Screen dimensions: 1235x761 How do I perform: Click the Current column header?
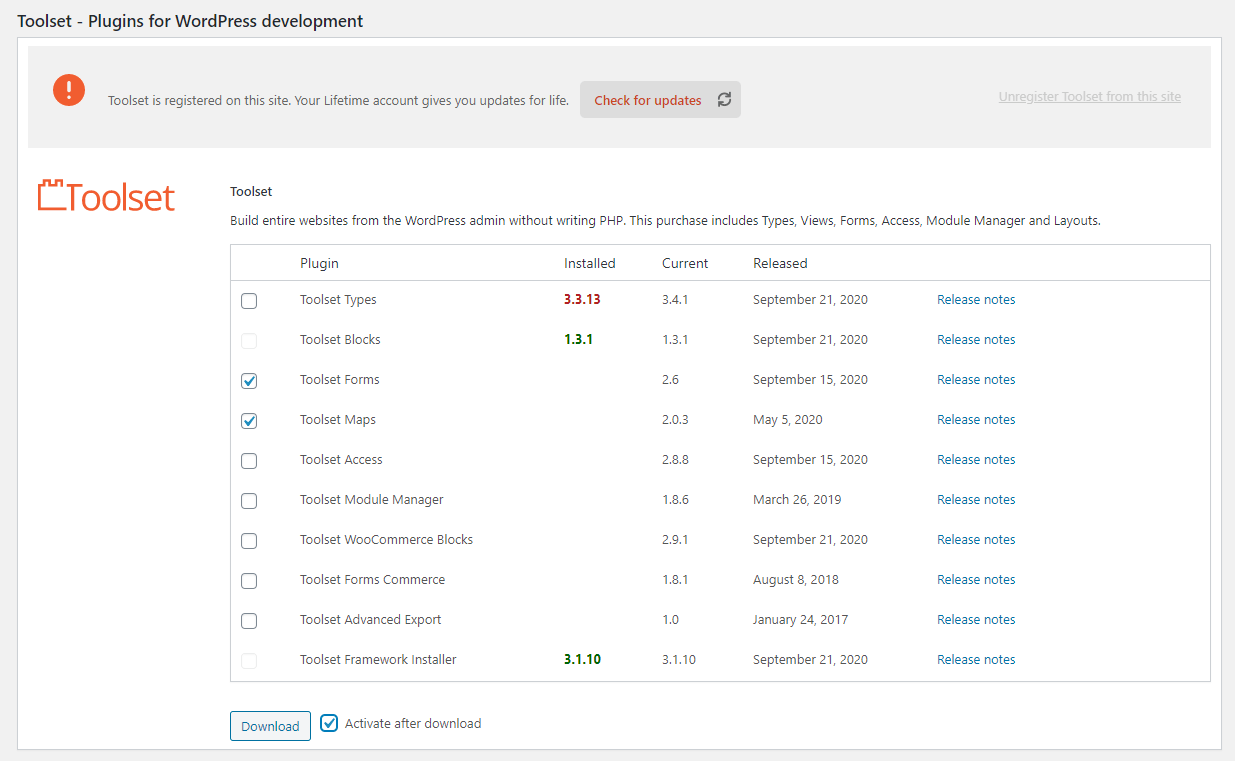[685, 264]
